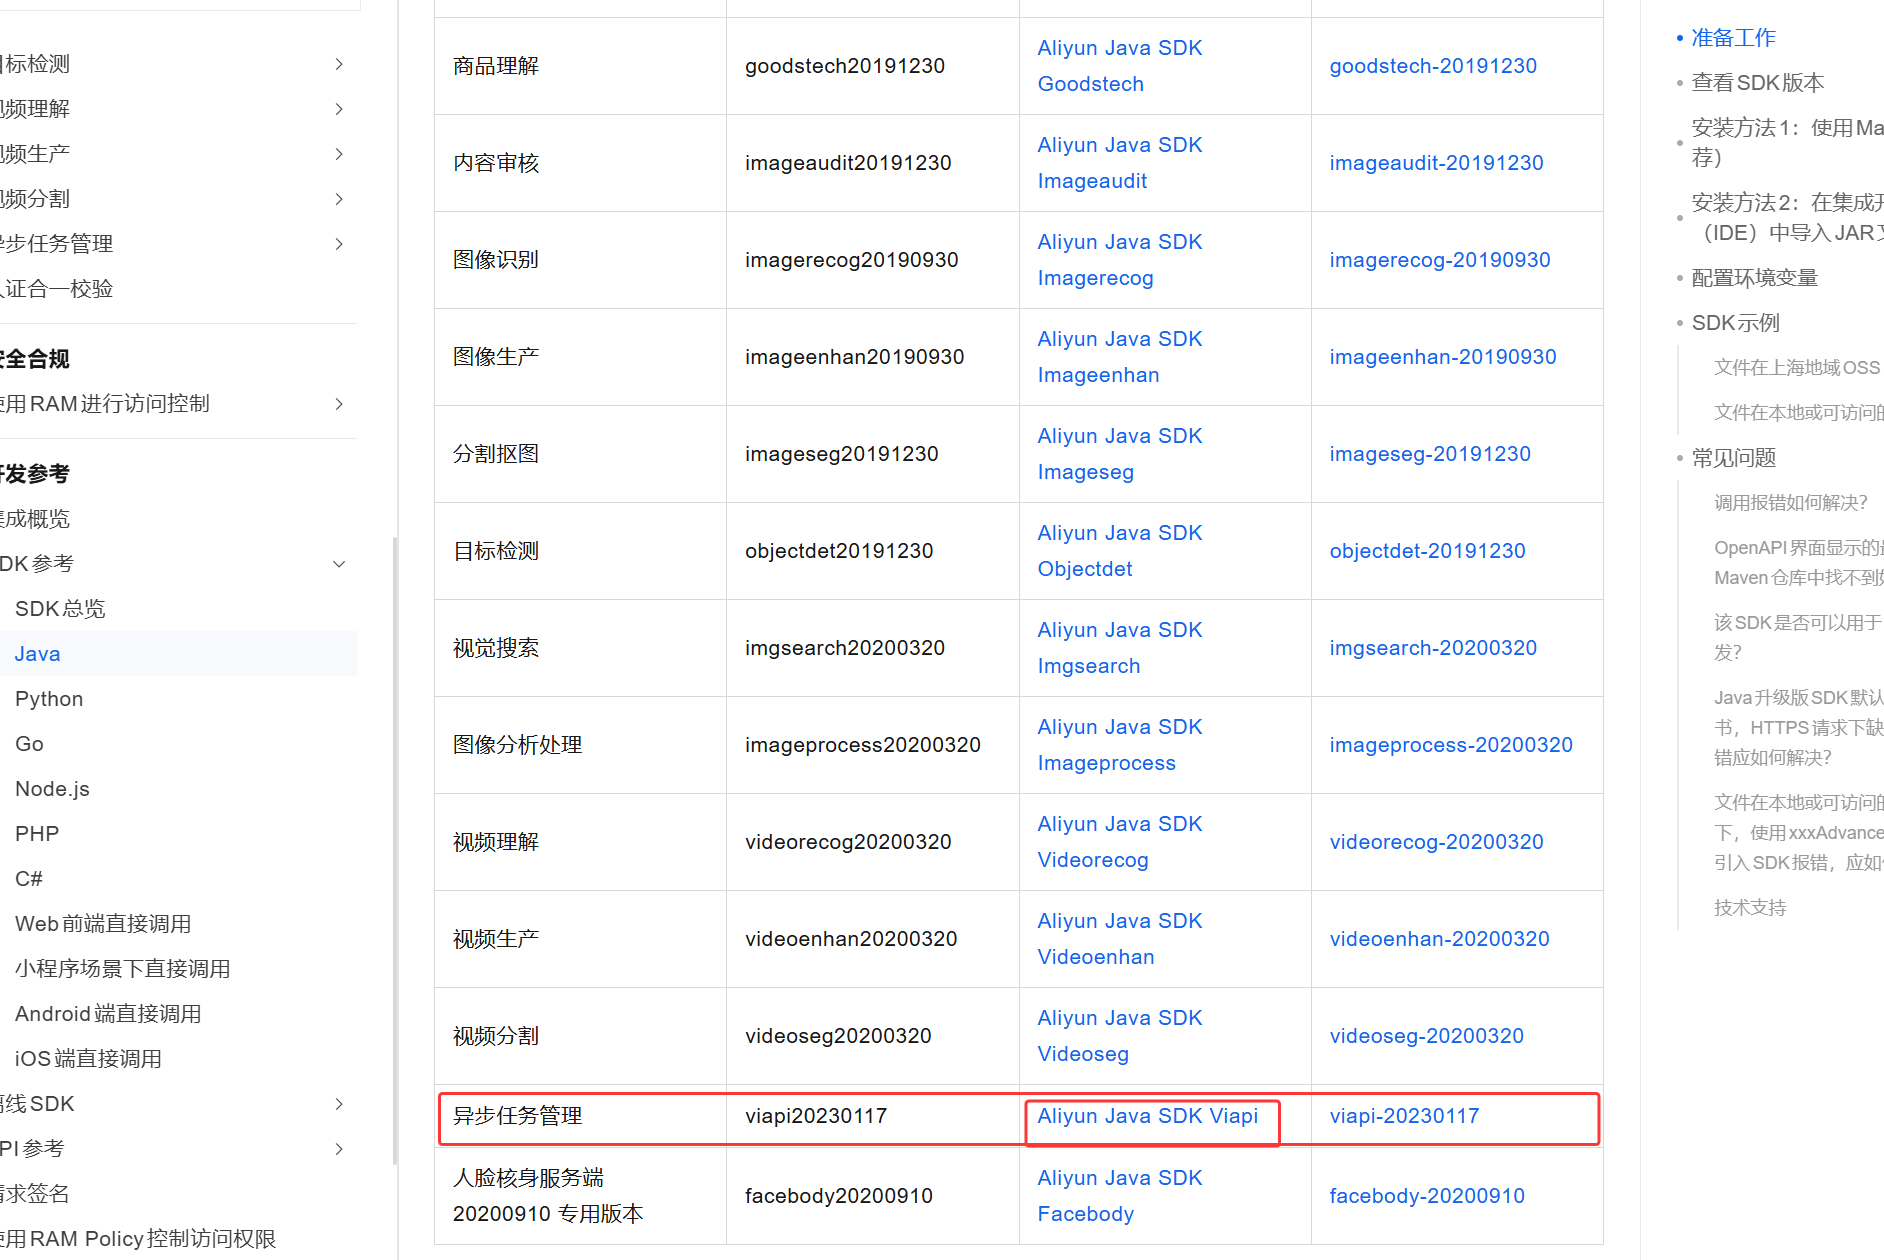This screenshot has height=1260, width=1884.
Task: Jump to 准备工作 in the page outline
Action: tap(1733, 38)
